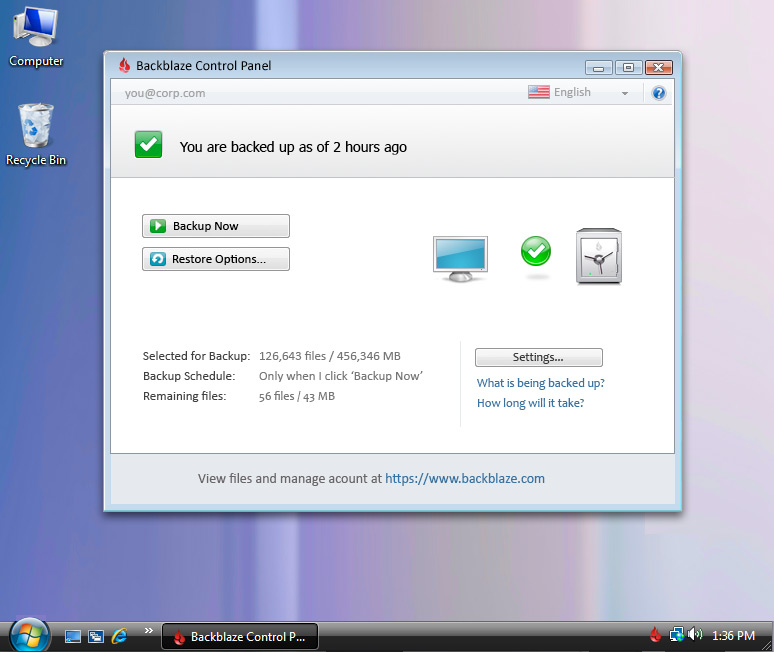Click the 'Backup Schedule:' label
The image size is (774, 652).
(189, 376)
